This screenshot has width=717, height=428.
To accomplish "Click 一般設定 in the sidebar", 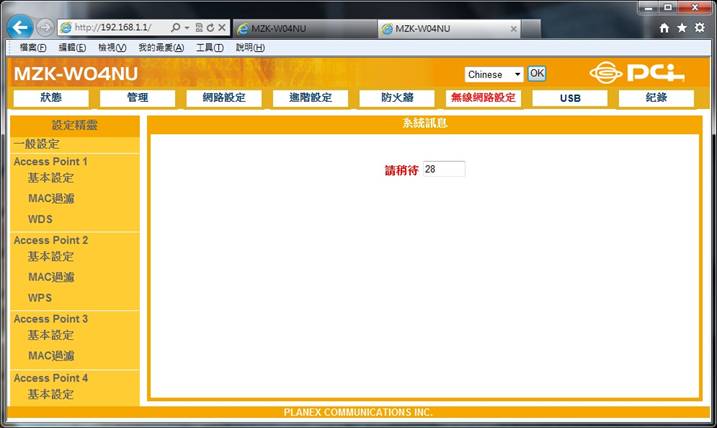I will pyautogui.click(x=37, y=144).
